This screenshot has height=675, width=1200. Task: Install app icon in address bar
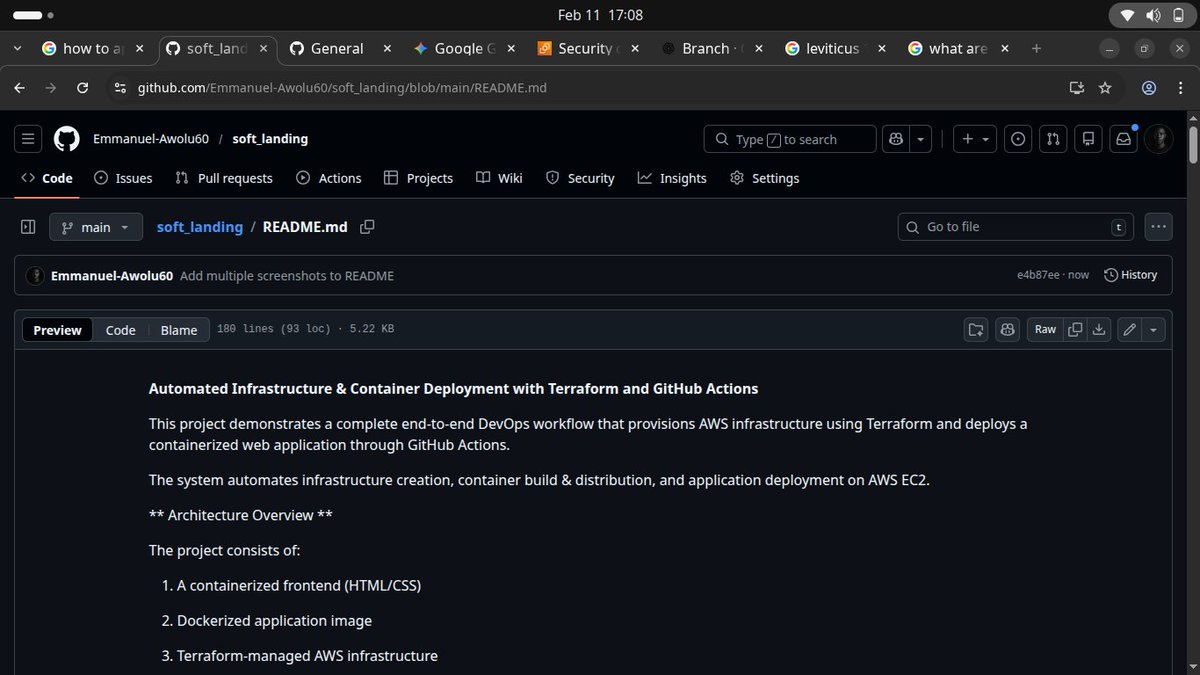[x=1076, y=88]
